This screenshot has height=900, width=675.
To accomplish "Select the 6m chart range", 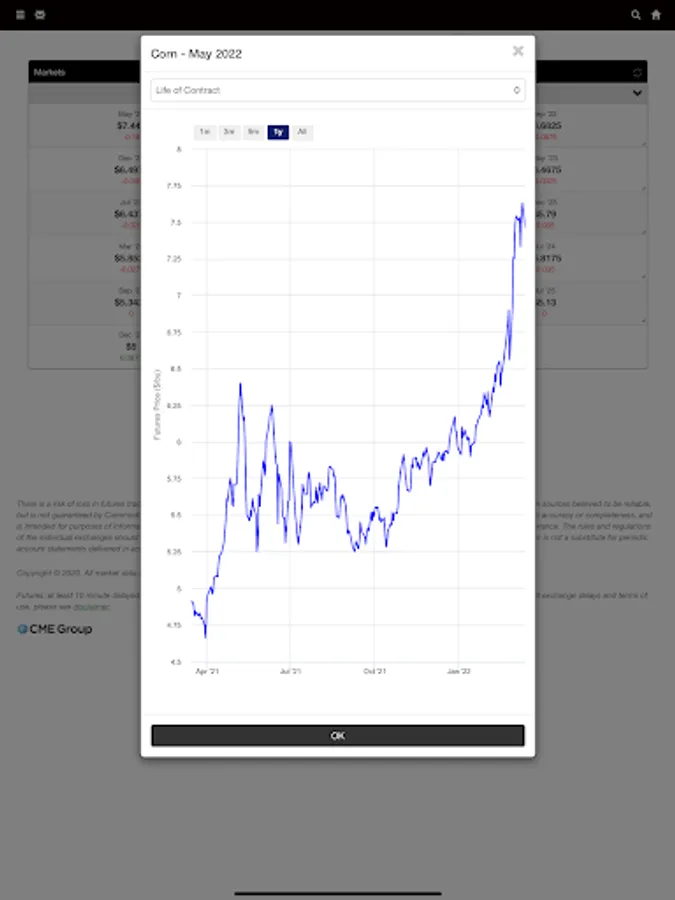I will tap(254, 132).
